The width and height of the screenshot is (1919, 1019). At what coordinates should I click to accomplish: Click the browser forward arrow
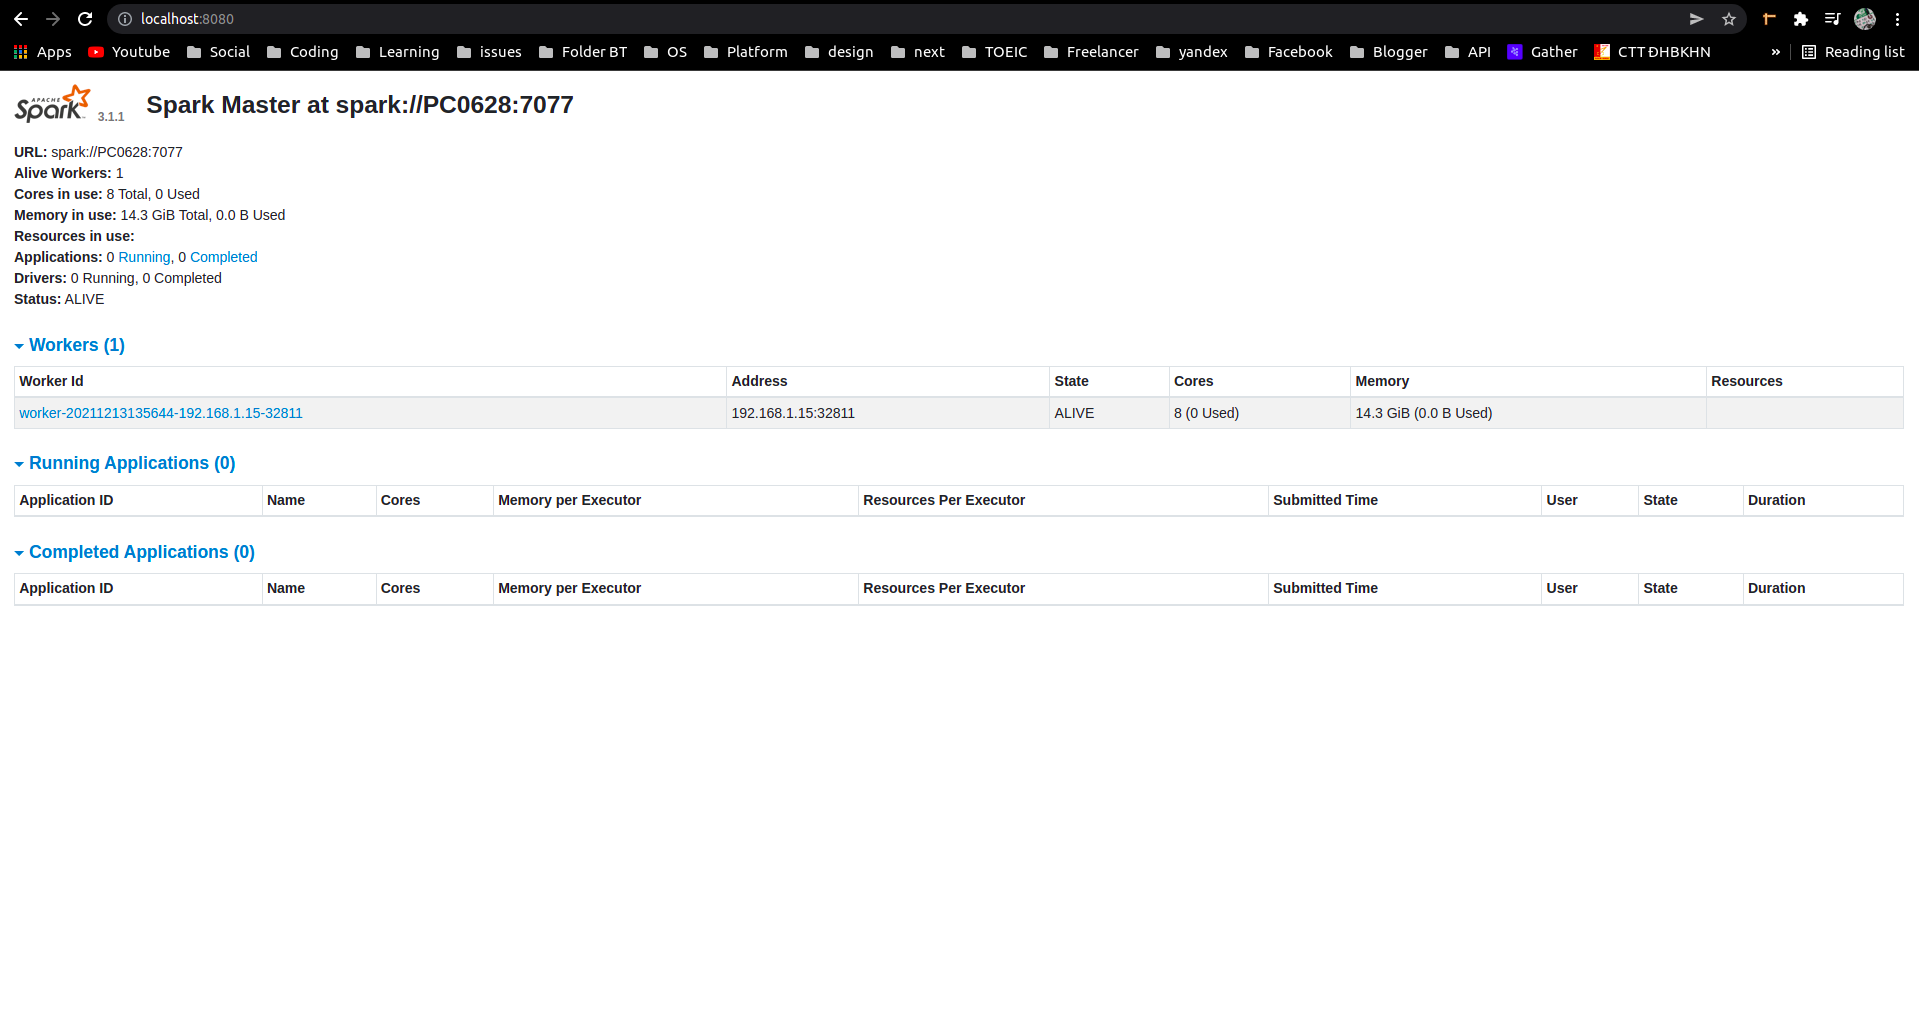click(x=53, y=19)
